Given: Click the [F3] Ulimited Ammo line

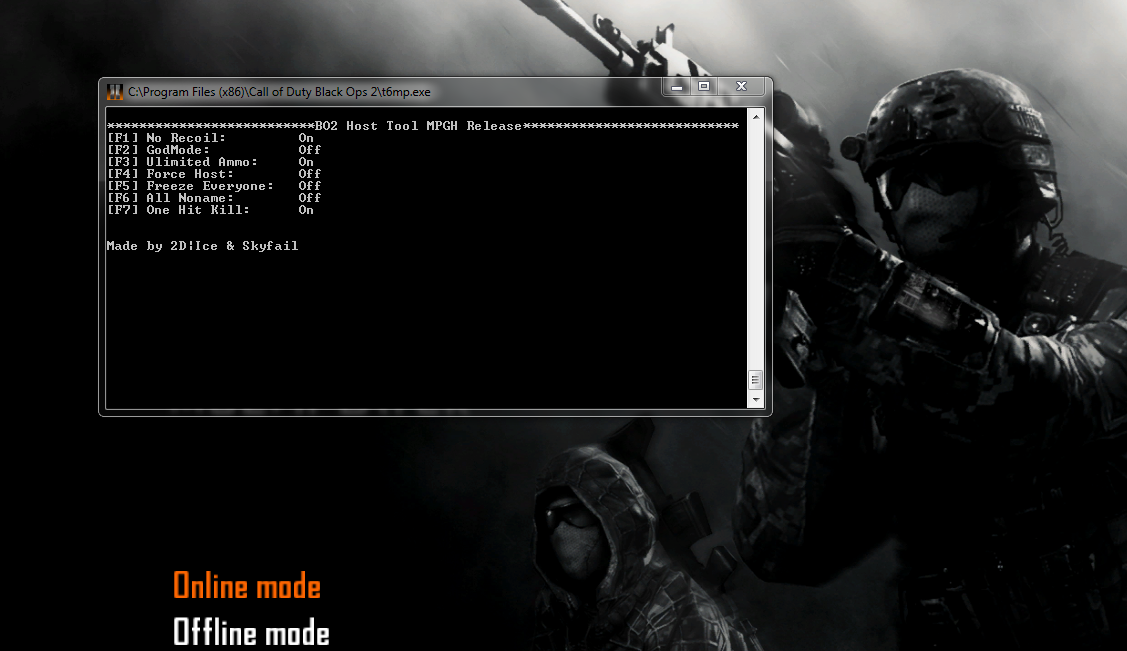Looking at the screenshot, I should click(x=210, y=162).
